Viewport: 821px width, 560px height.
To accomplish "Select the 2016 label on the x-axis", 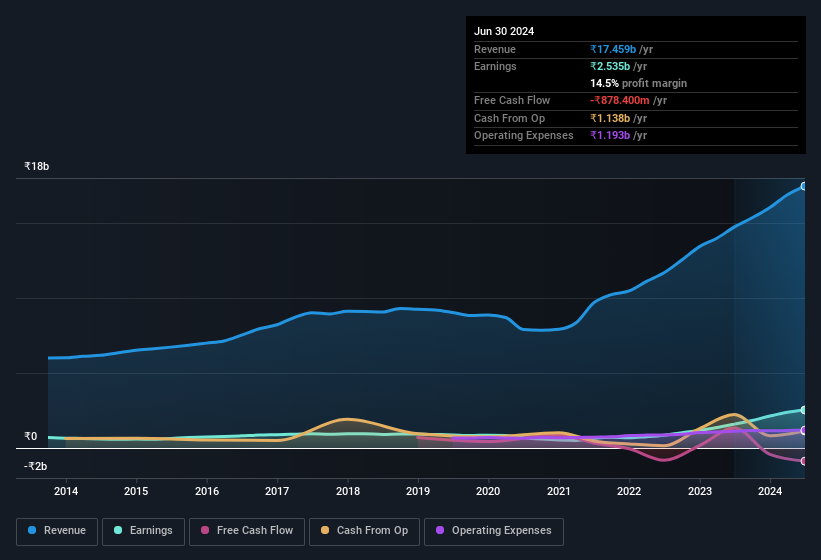I will (x=207, y=491).
